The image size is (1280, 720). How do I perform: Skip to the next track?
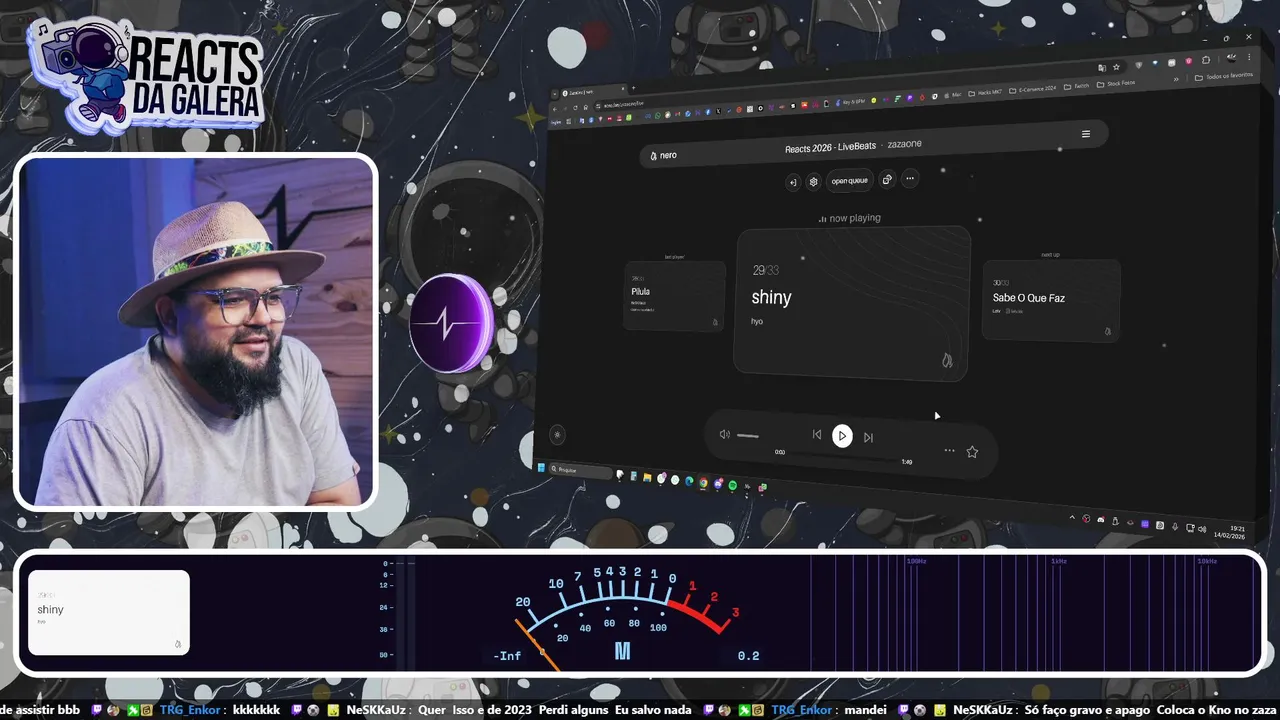coord(868,437)
